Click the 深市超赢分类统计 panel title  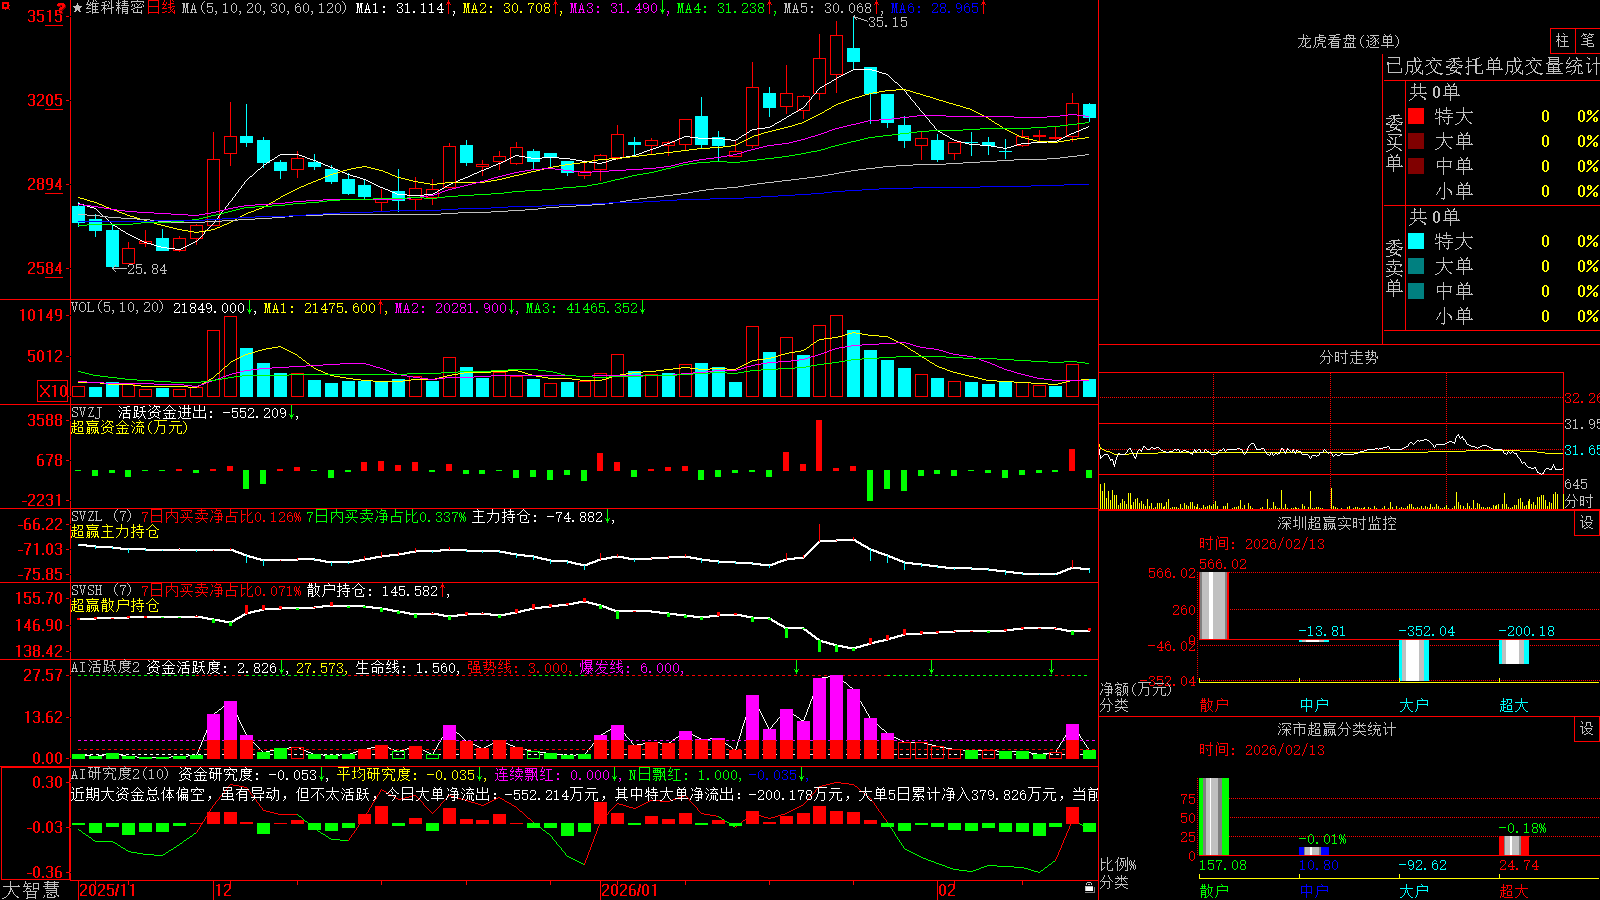1336,729
